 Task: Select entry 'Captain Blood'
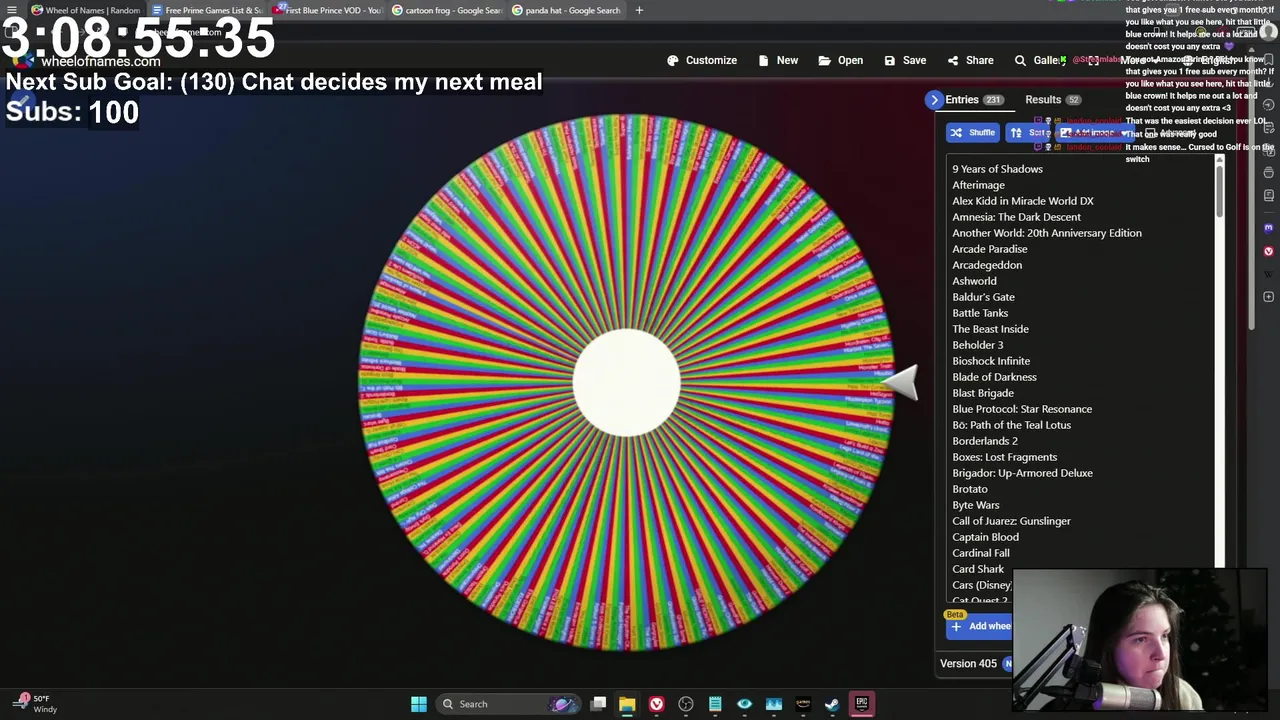tap(985, 537)
